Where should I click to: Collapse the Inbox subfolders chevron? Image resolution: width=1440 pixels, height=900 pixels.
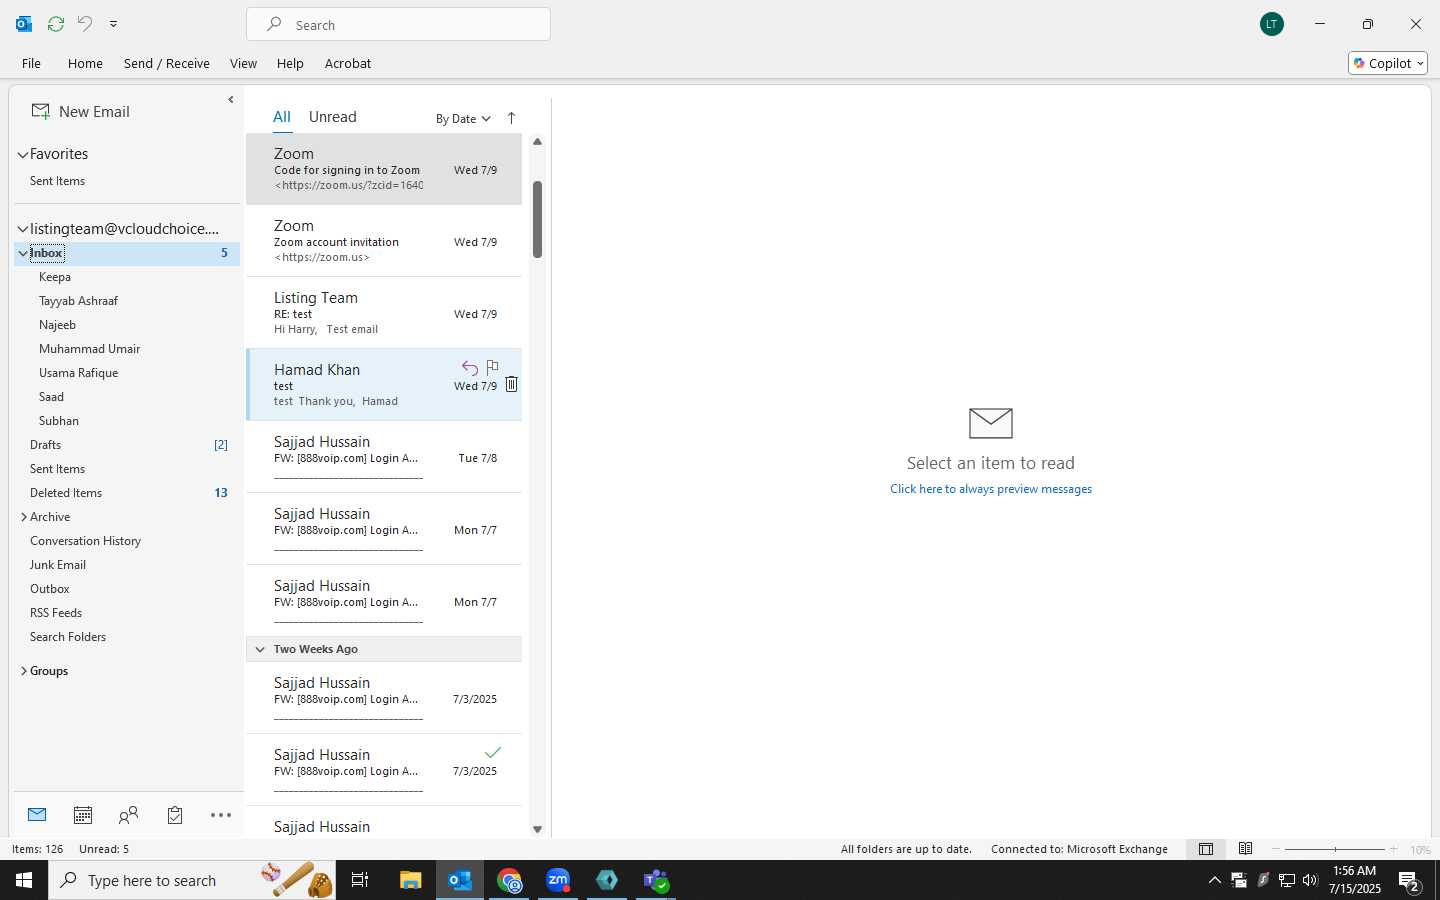(x=23, y=253)
